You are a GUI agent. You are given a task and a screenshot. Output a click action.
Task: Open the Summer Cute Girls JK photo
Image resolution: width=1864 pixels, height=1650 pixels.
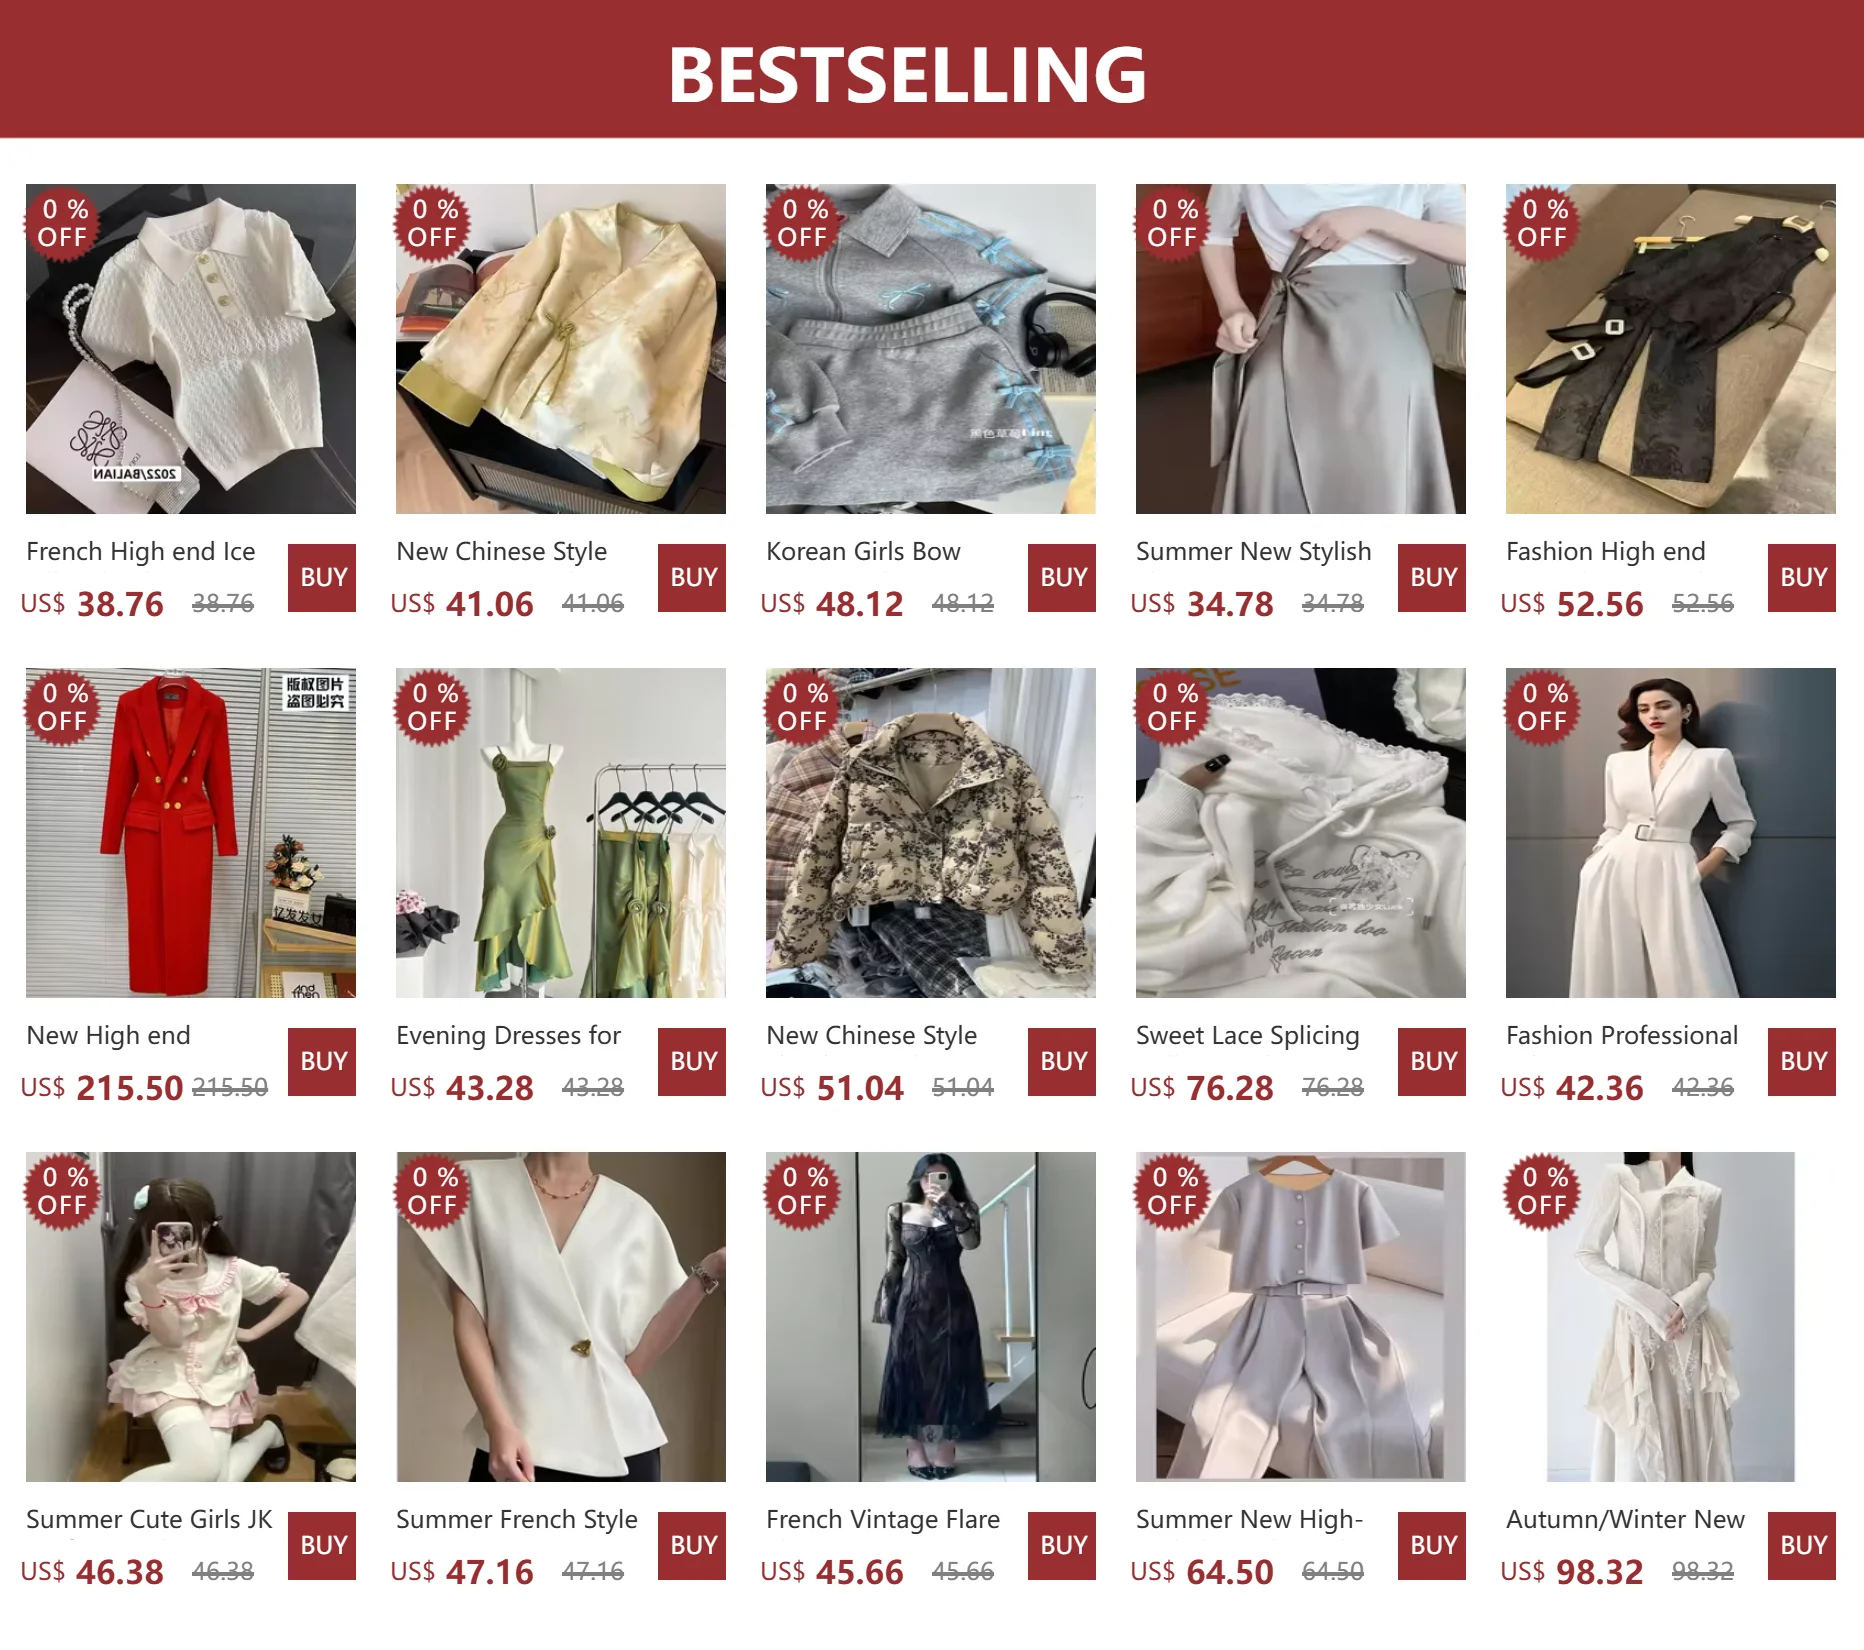(191, 1317)
